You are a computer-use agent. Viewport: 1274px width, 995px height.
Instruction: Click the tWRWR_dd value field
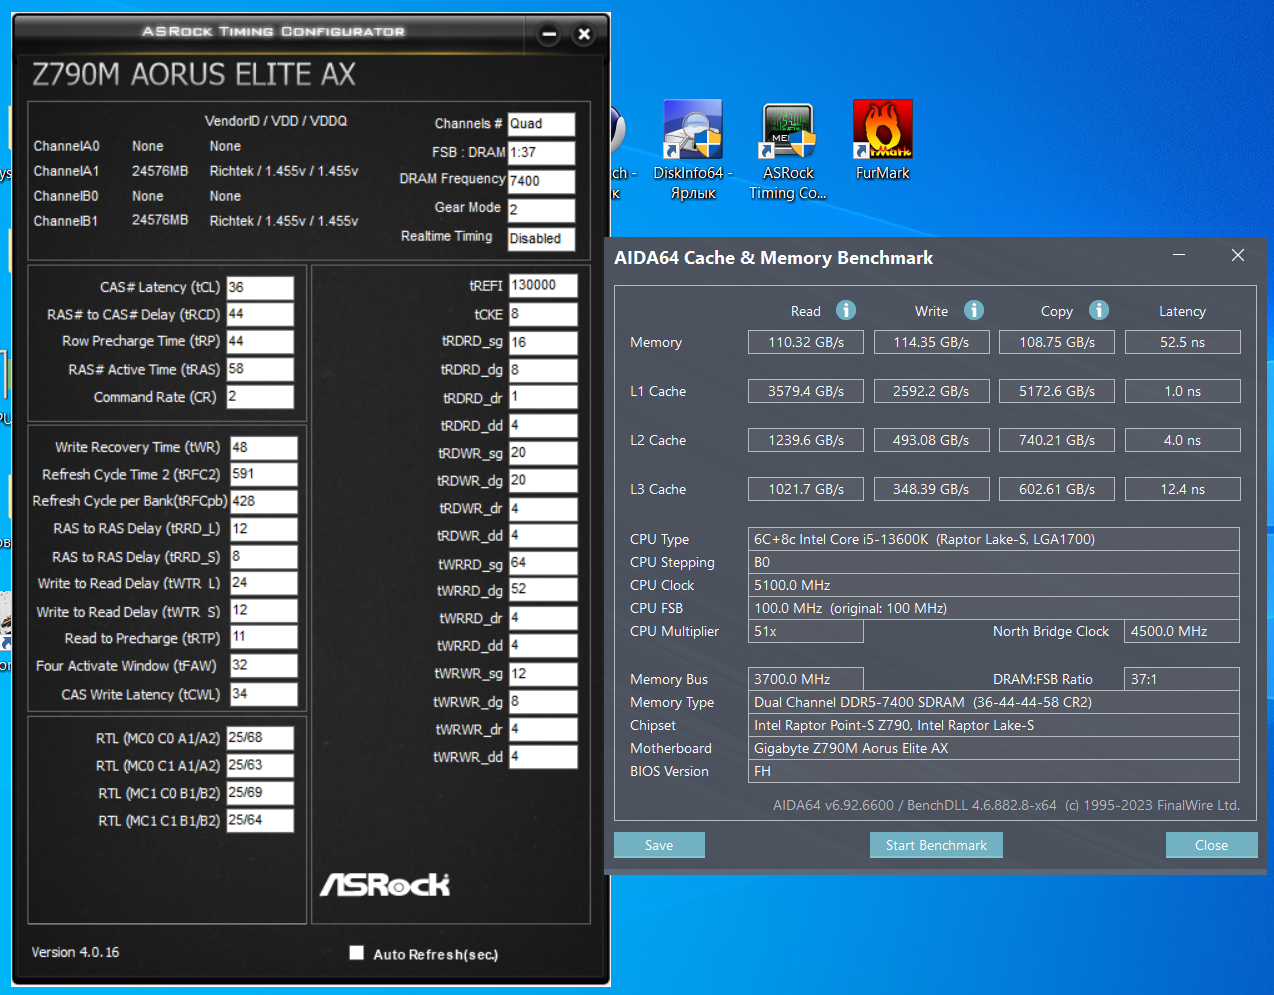click(543, 757)
